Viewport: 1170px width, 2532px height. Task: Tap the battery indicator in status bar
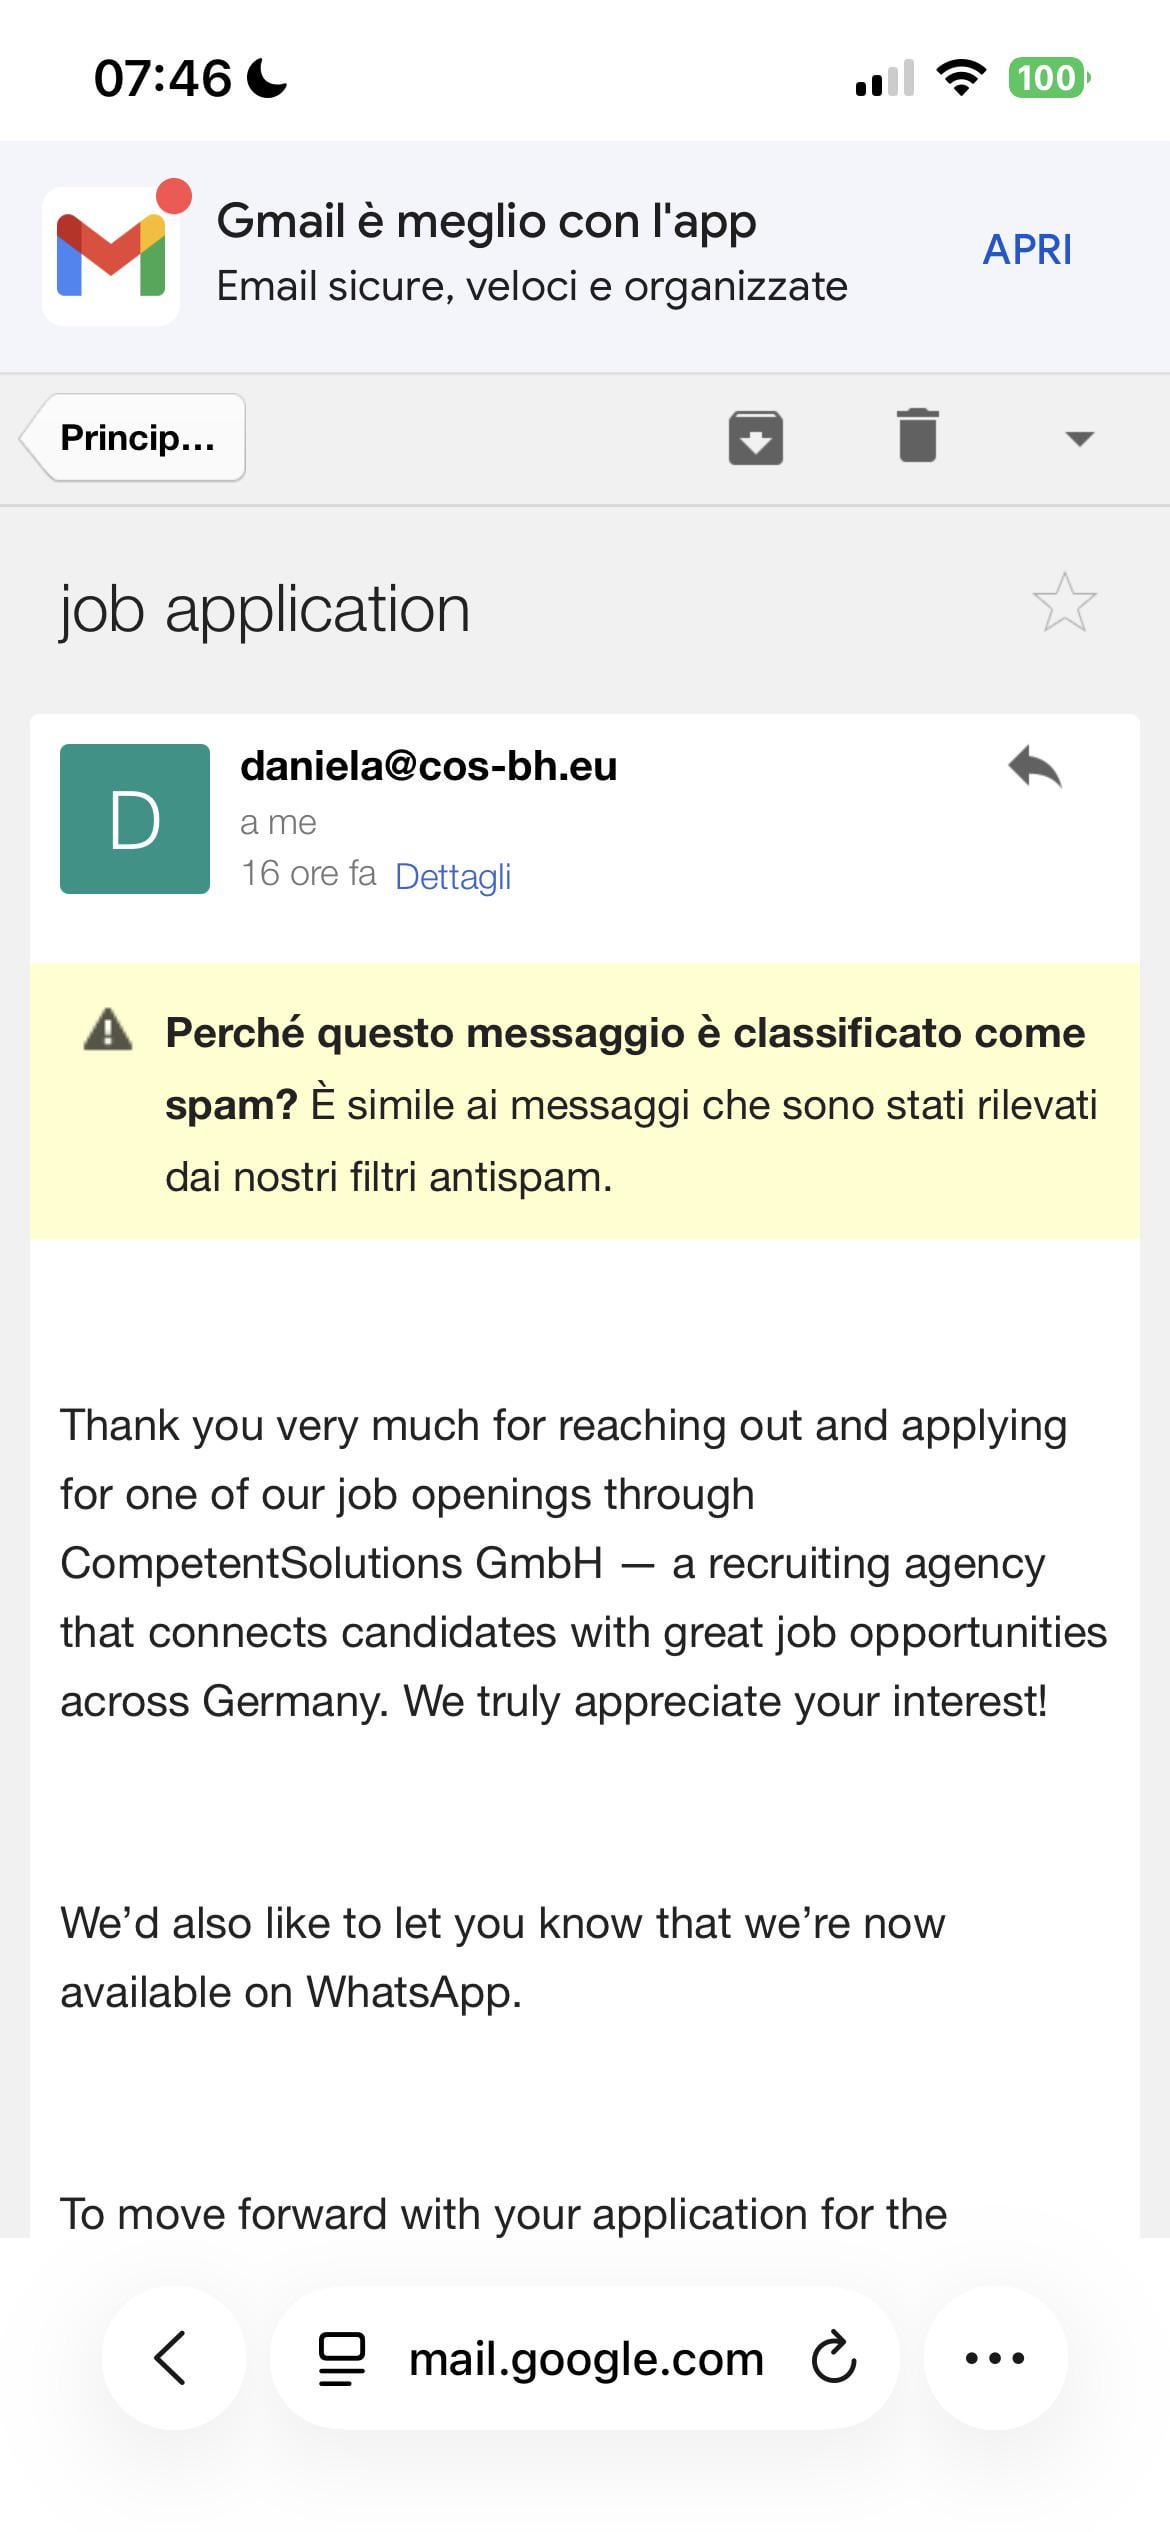[1048, 78]
